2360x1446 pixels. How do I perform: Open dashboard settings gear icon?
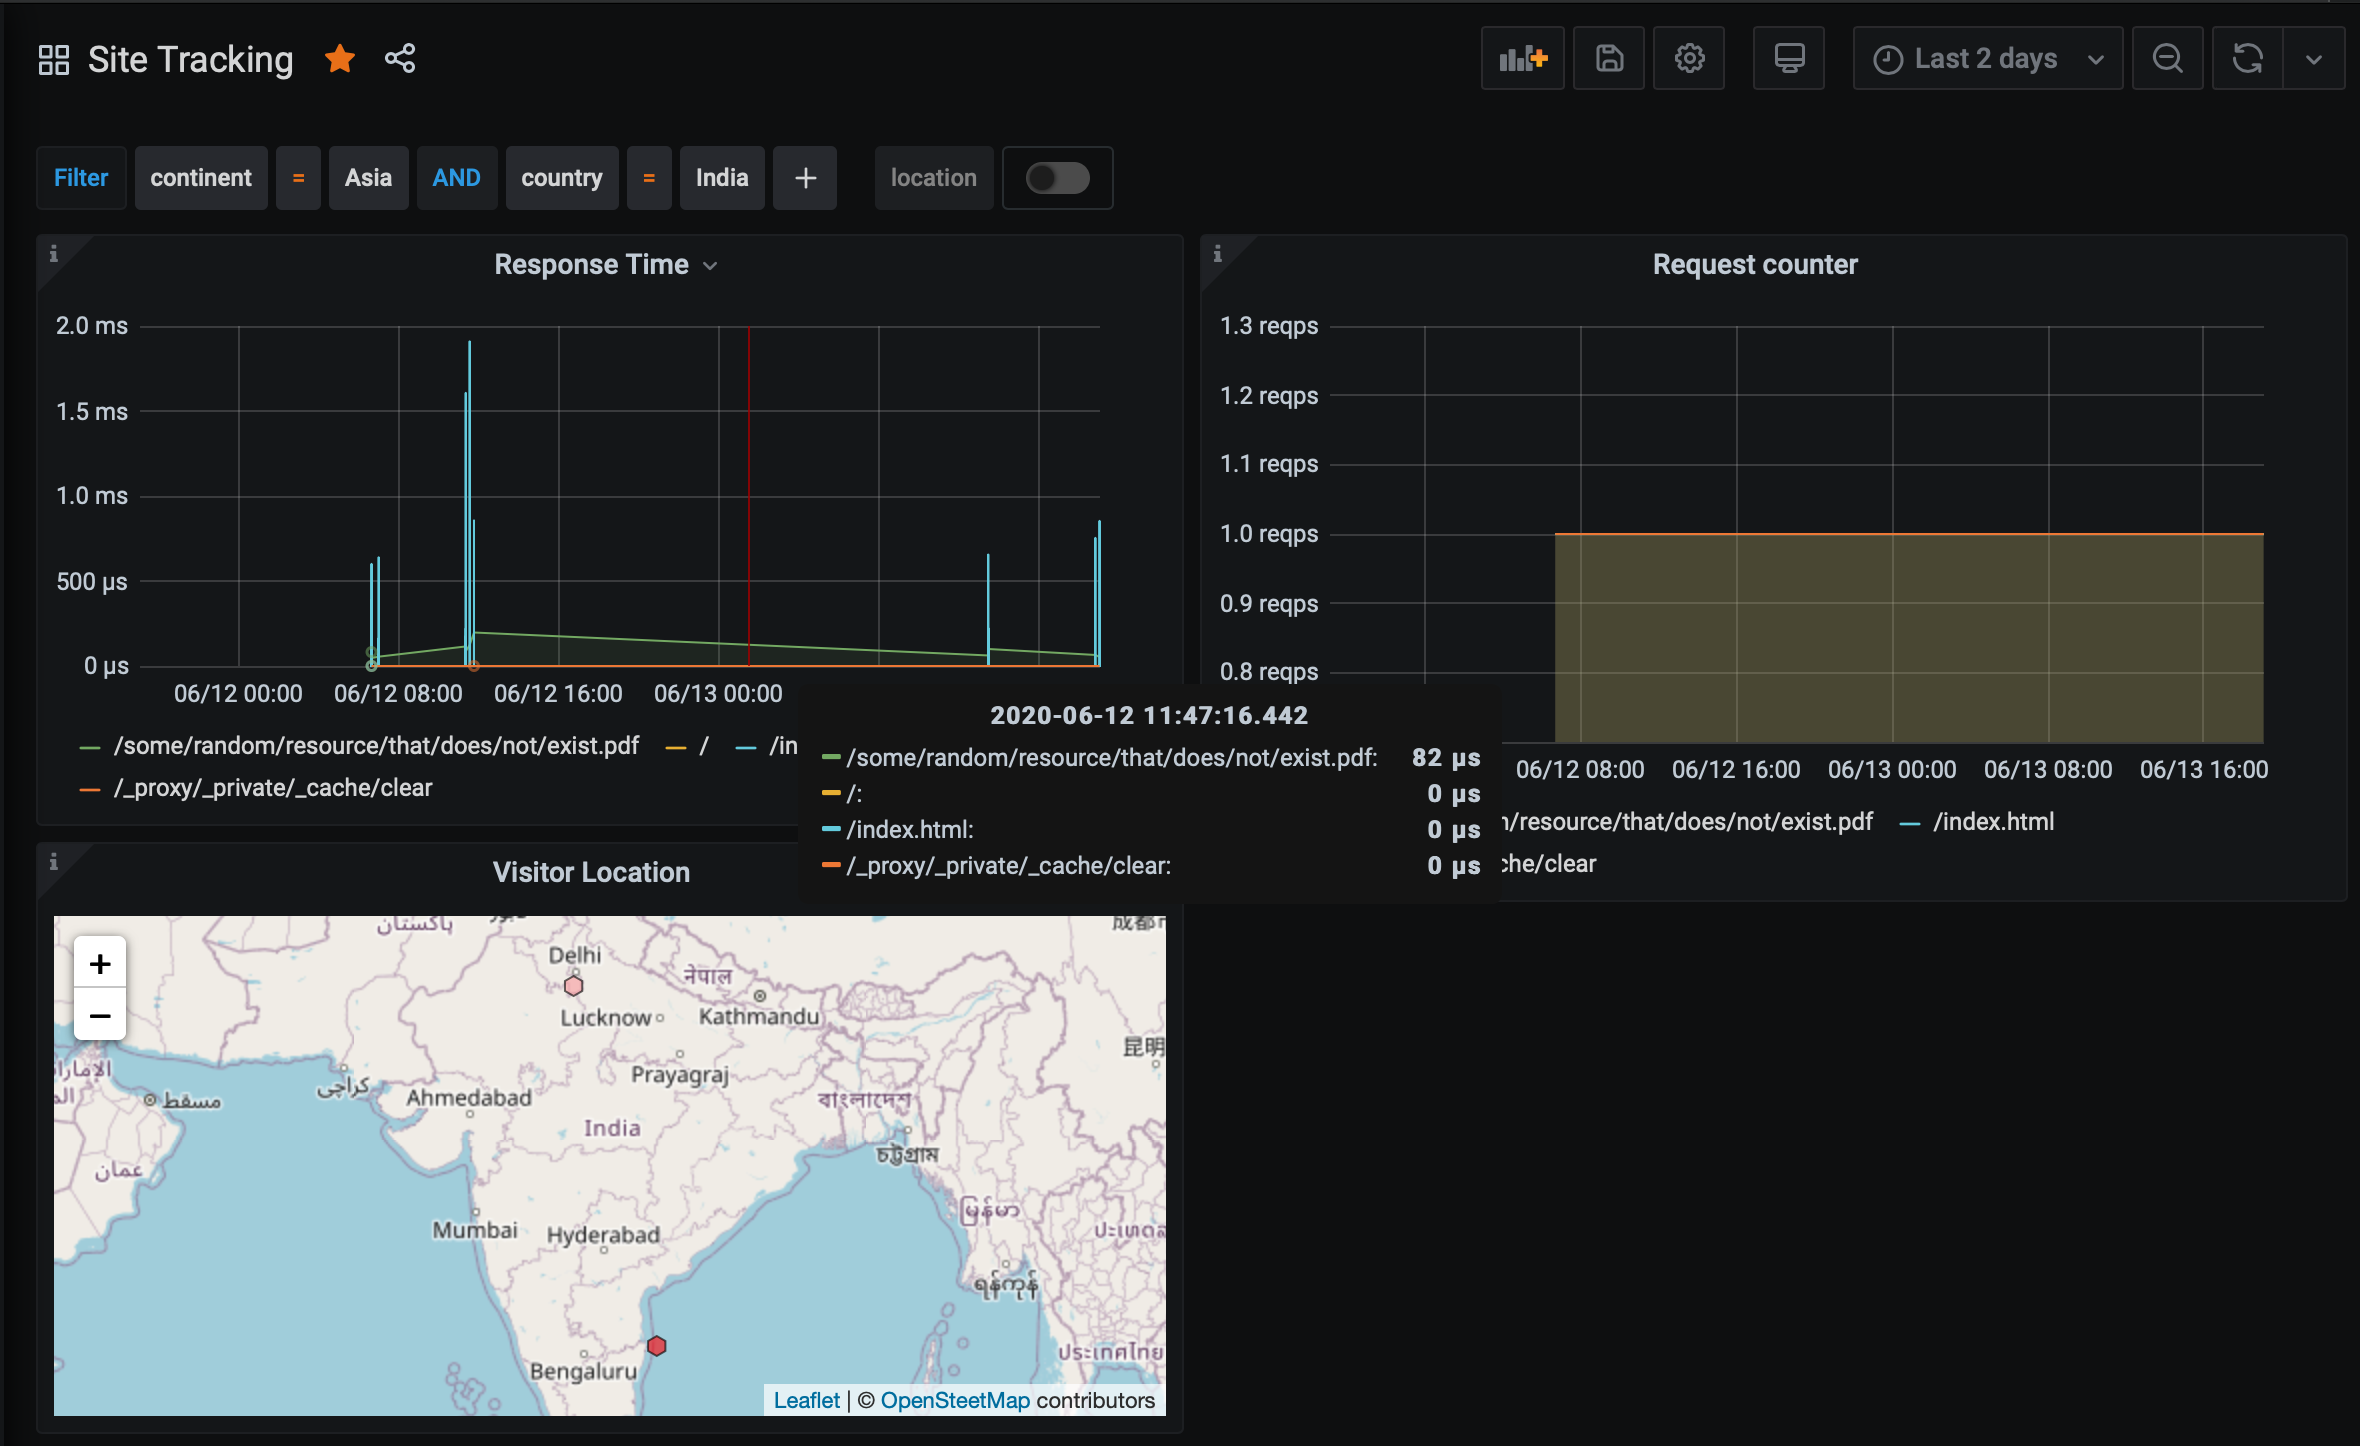1689,59
